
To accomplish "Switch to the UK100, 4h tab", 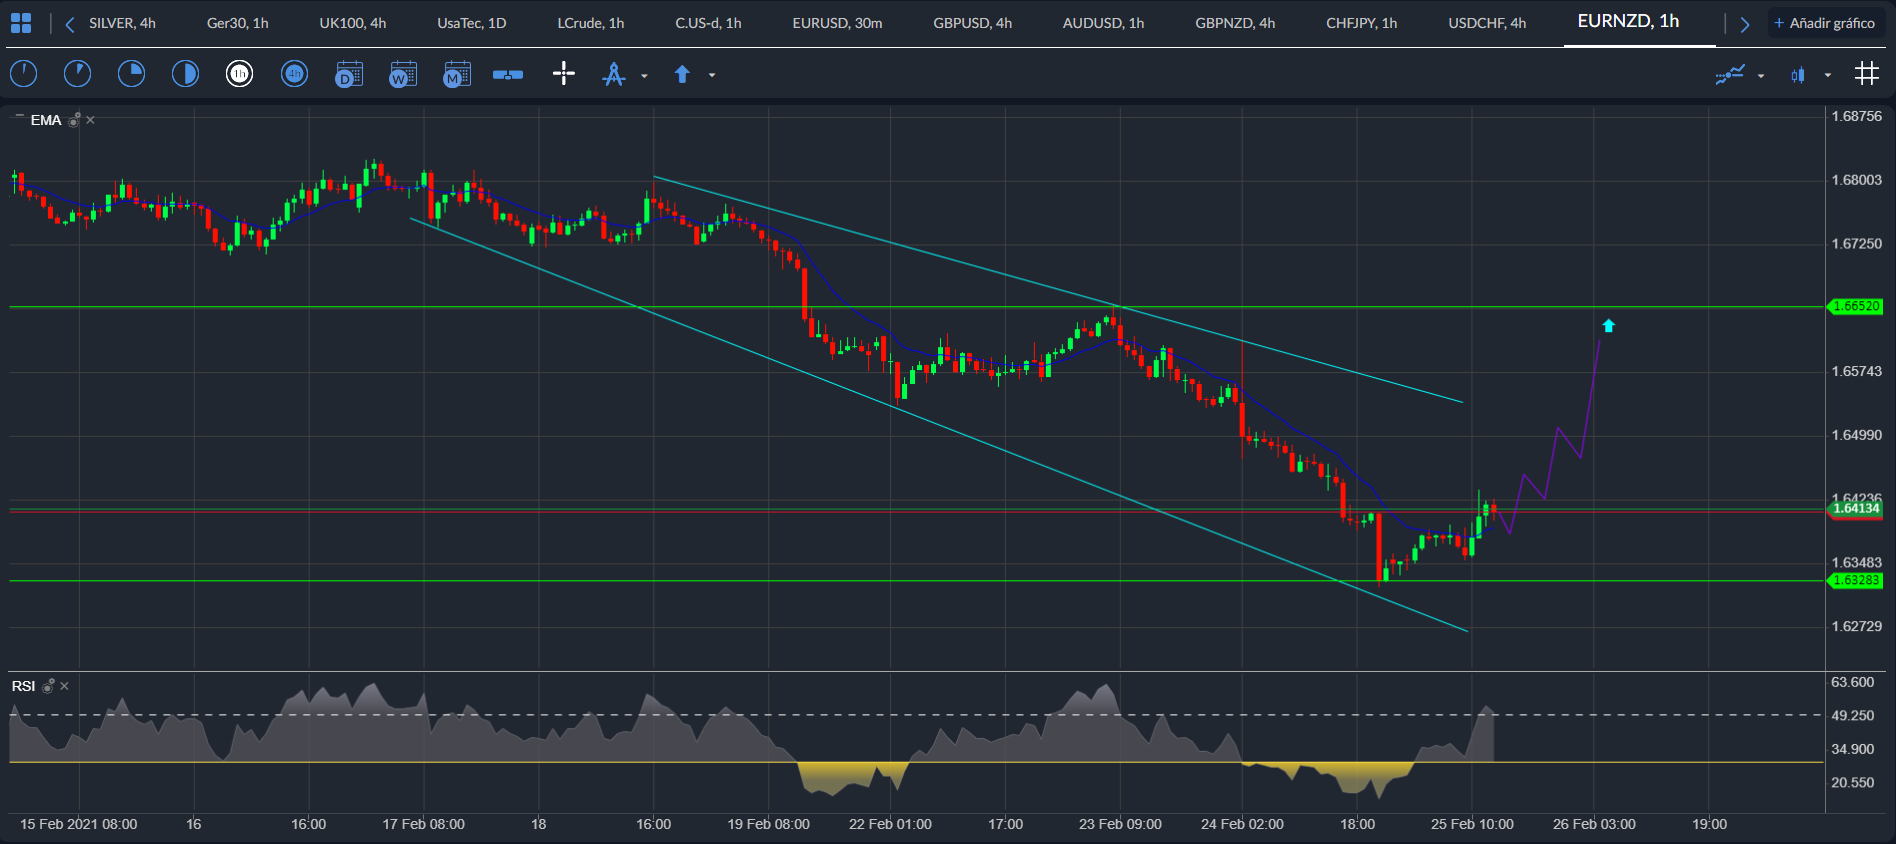I will [353, 23].
